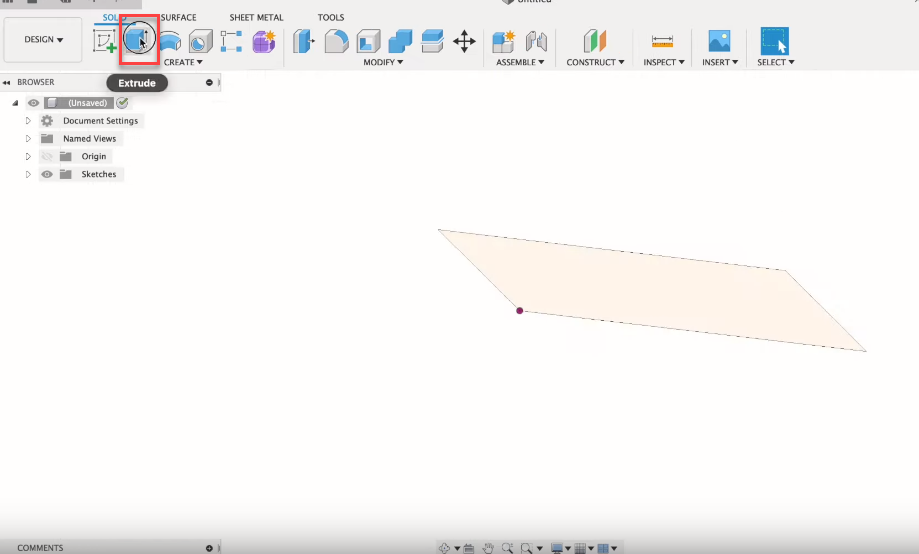Select the Combine tool icon
919x554 pixels.
(x=400, y=41)
